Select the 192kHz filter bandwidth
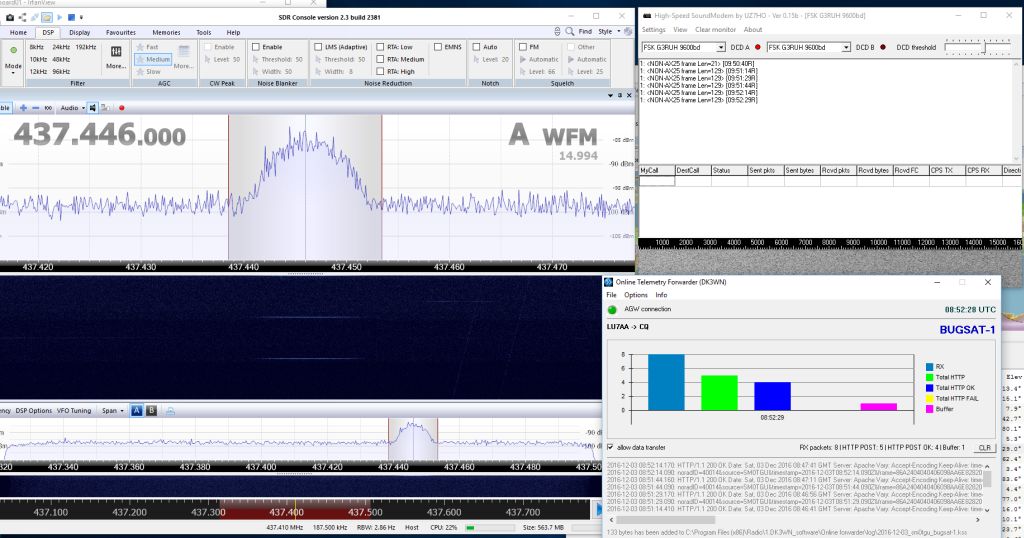The height and width of the screenshot is (538, 1024). 86,47
